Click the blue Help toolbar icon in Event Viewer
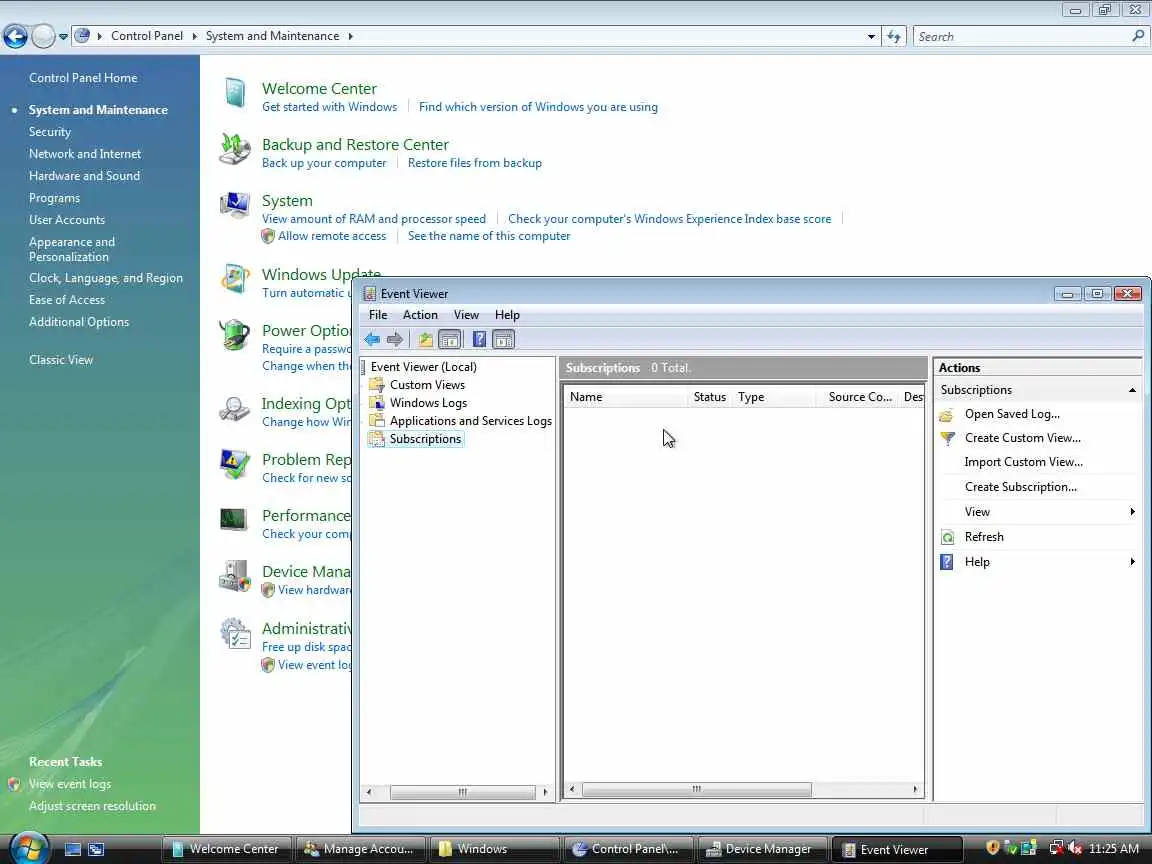The height and width of the screenshot is (864, 1152). [x=479, y=339]
